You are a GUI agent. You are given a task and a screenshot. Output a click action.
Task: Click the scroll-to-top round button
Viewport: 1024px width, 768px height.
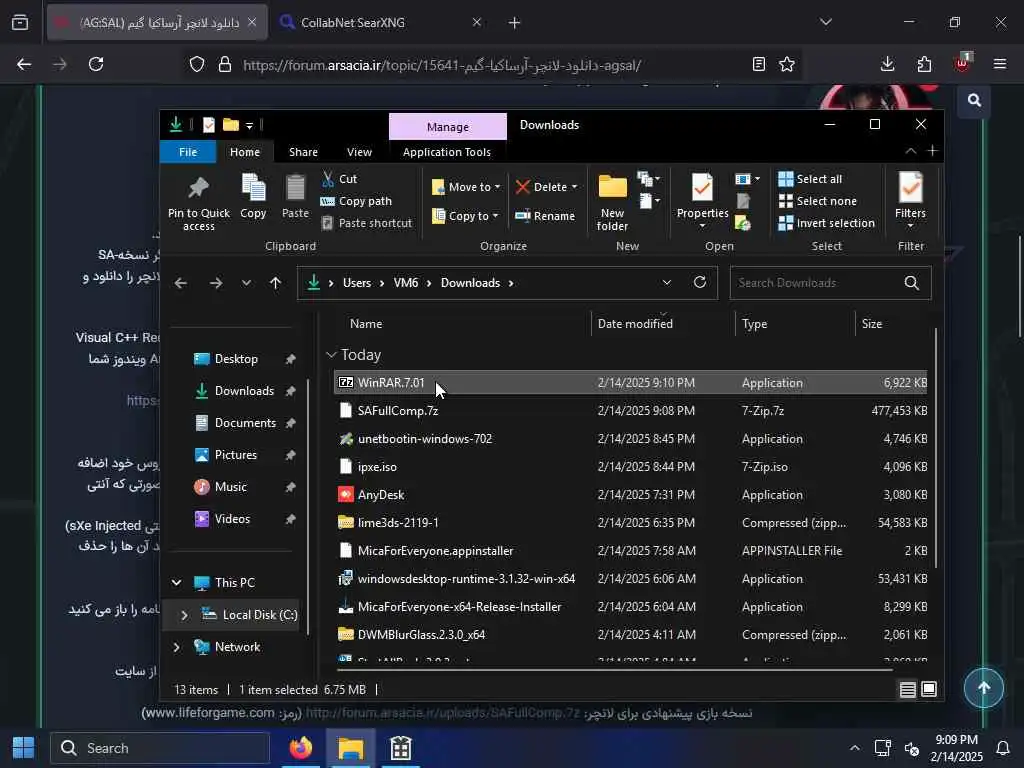coord(984,688)
